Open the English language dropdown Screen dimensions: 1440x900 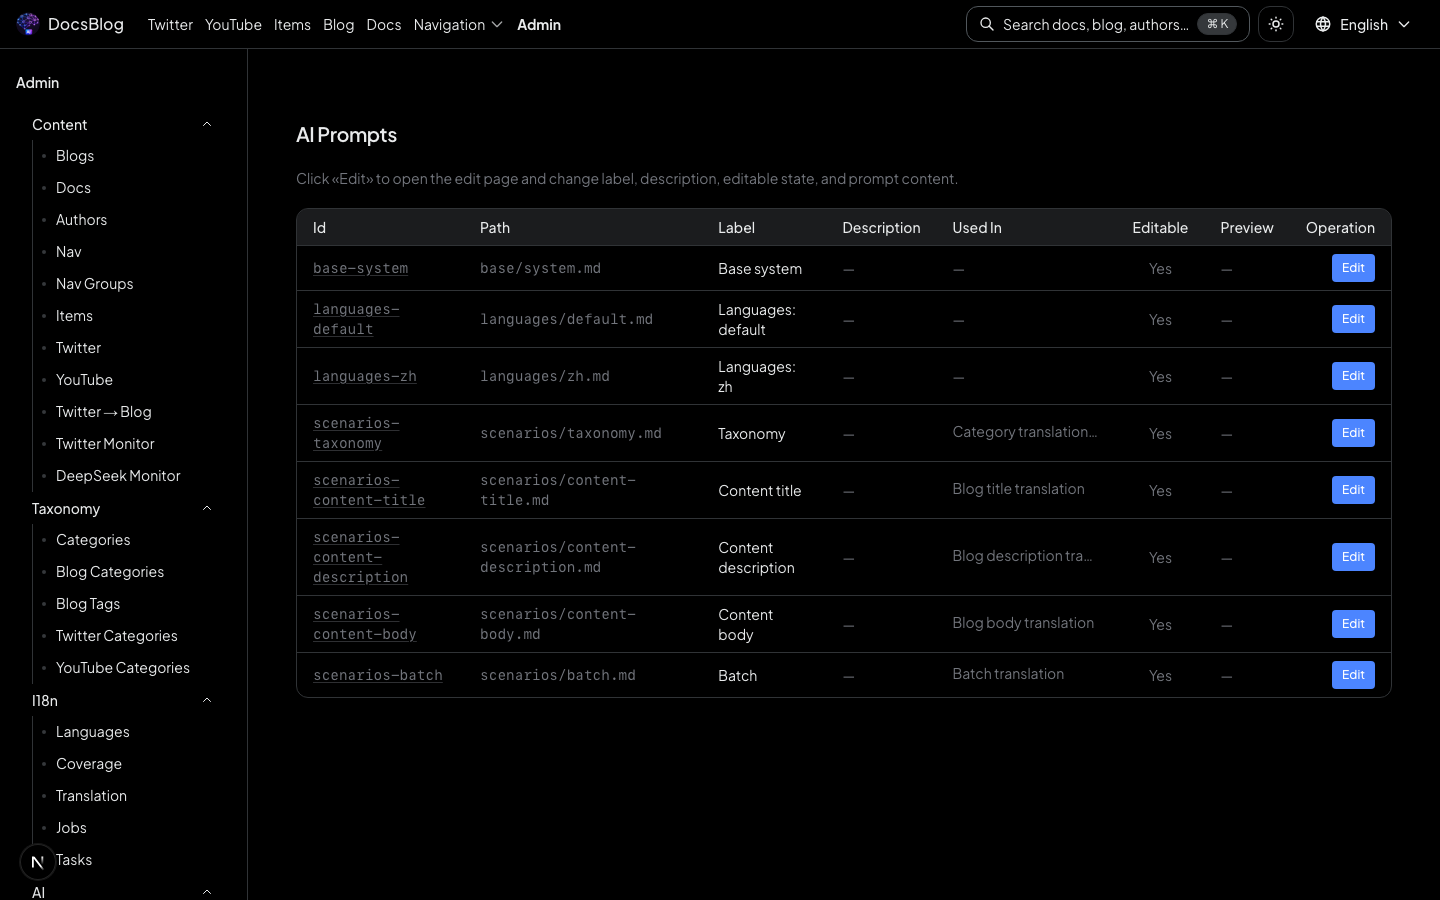1363,24
